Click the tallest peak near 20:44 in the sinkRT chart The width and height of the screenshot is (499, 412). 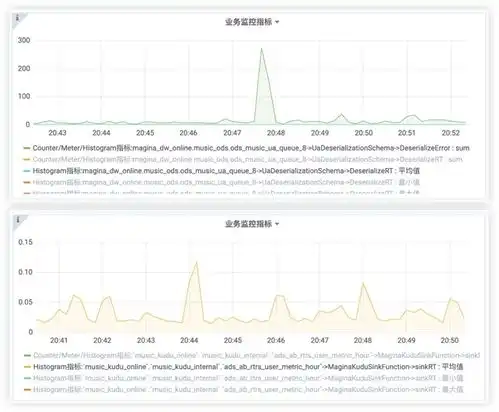197,263
